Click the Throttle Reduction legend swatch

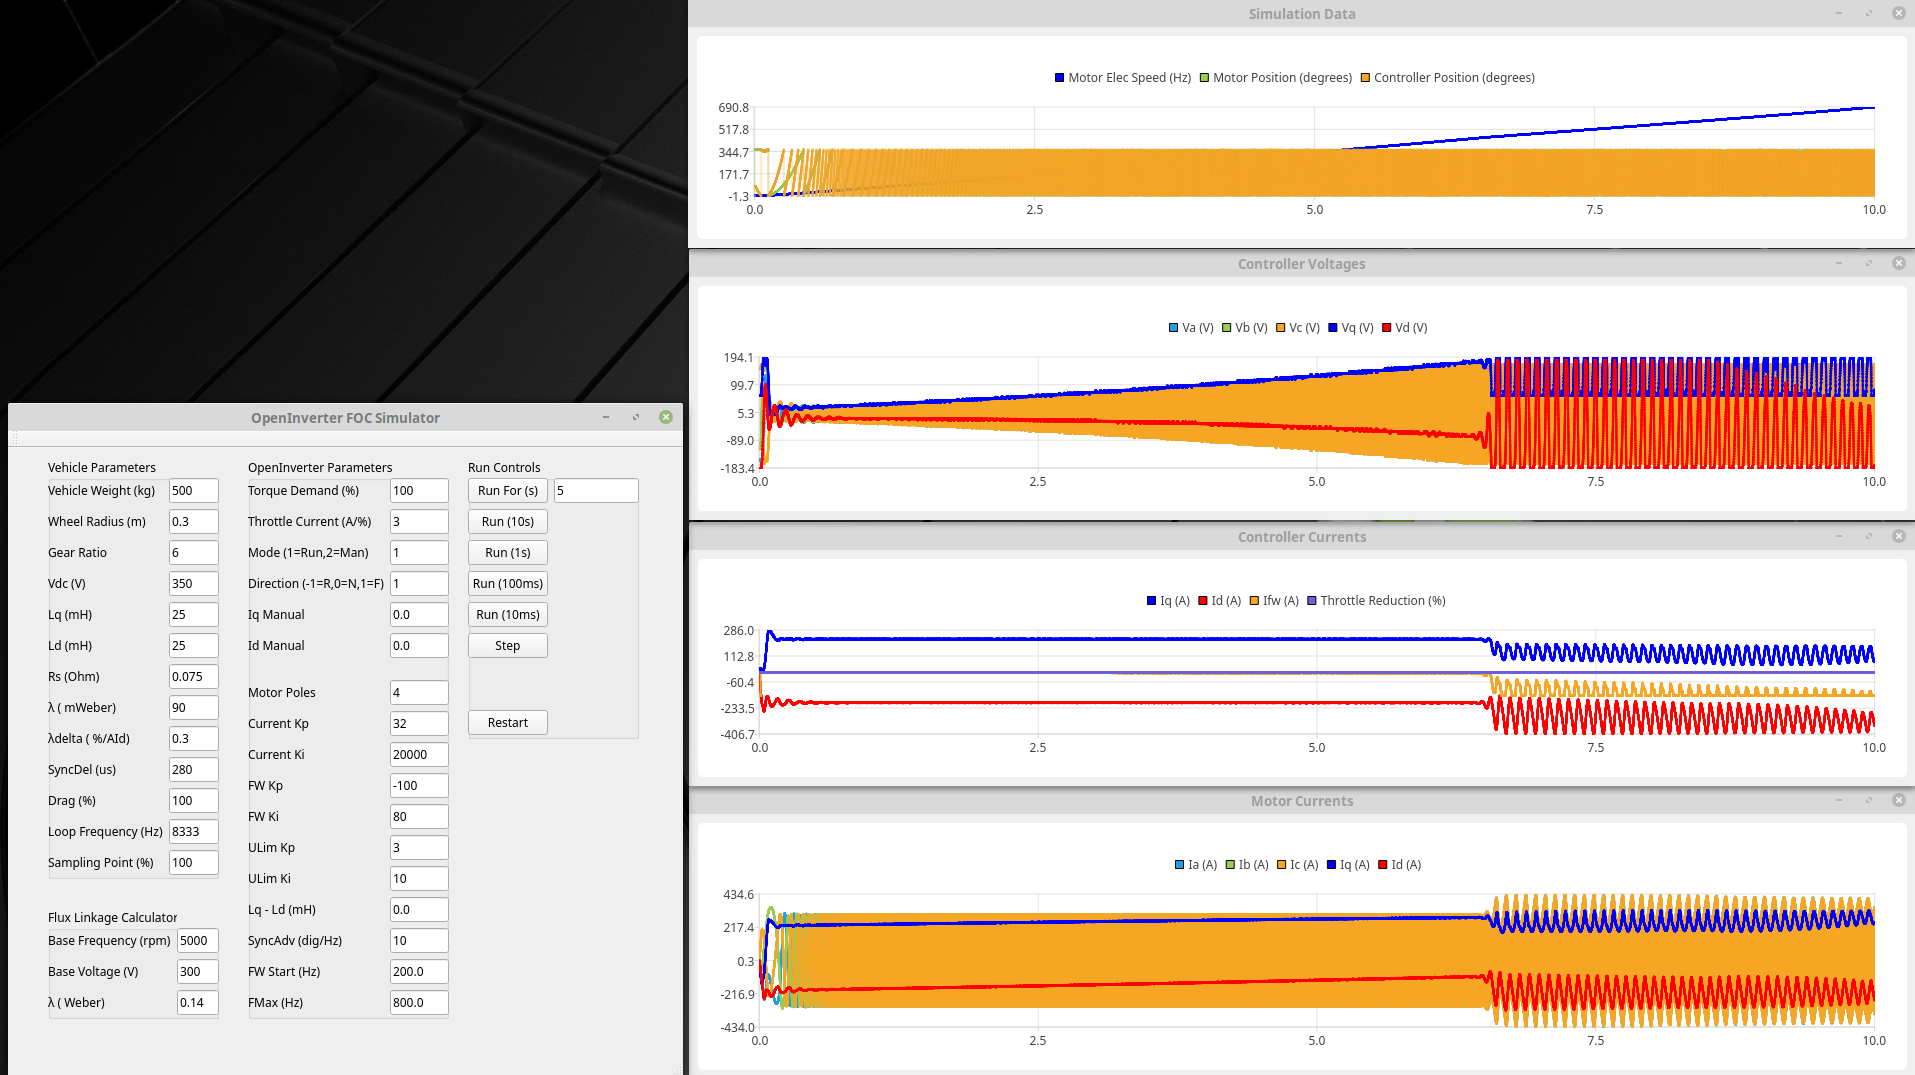click(x=1312, y=601)
